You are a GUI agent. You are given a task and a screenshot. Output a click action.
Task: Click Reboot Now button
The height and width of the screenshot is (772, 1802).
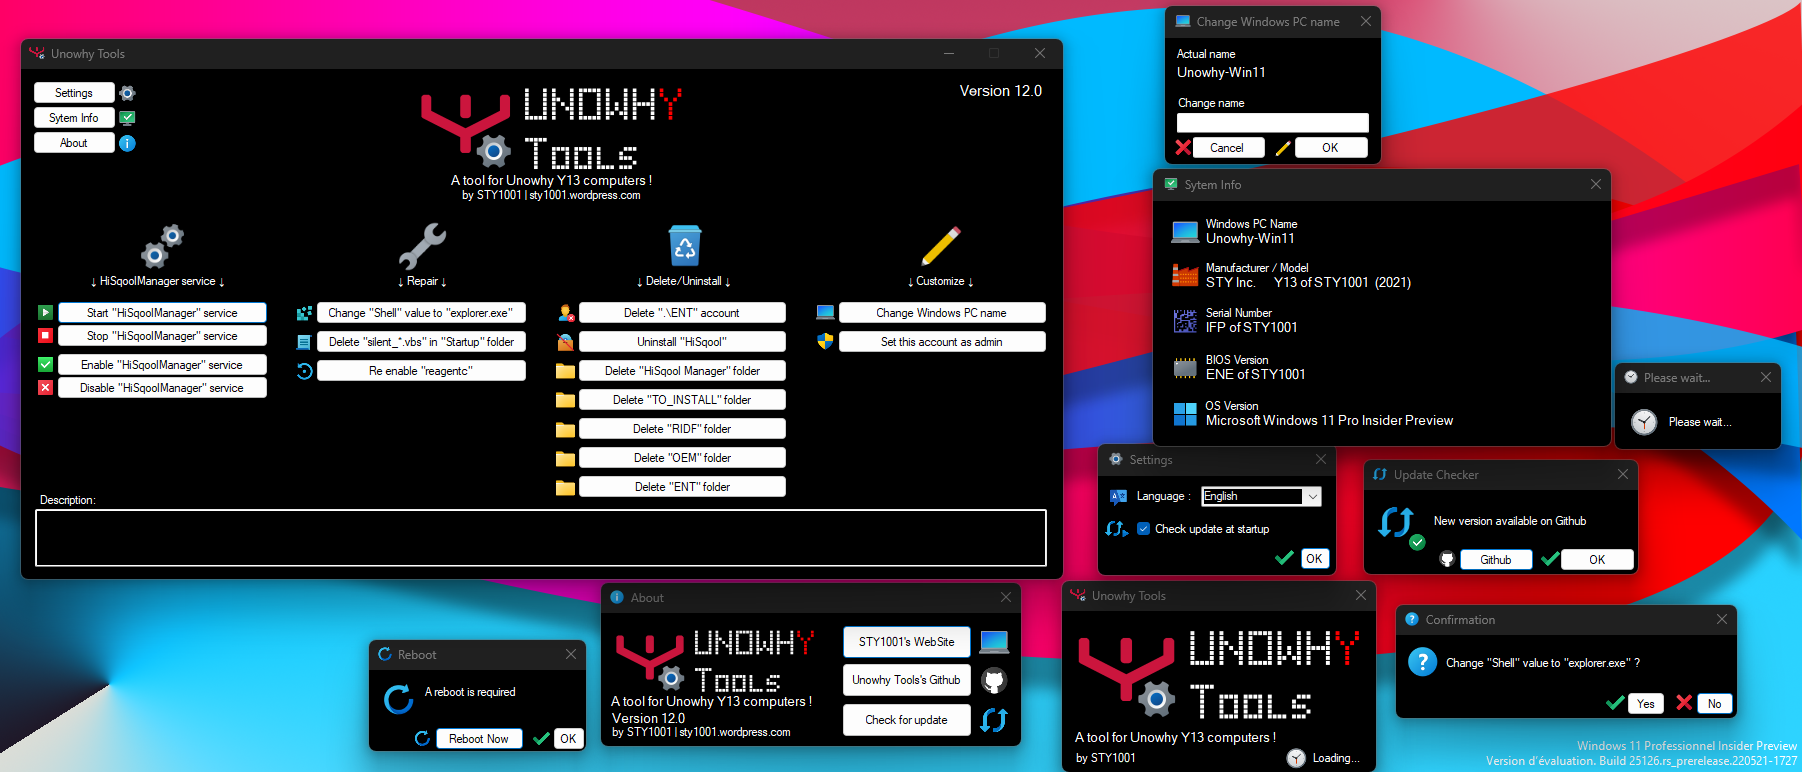[479, 739]
